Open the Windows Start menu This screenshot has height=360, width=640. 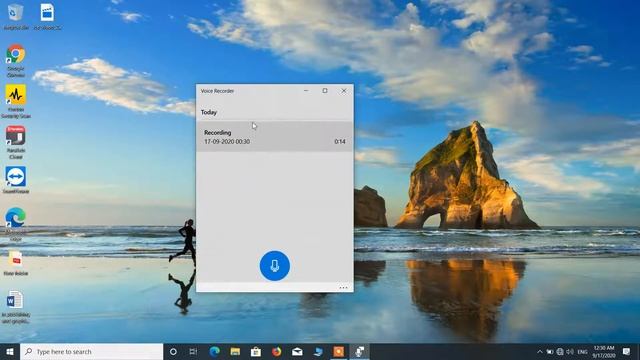10,351
